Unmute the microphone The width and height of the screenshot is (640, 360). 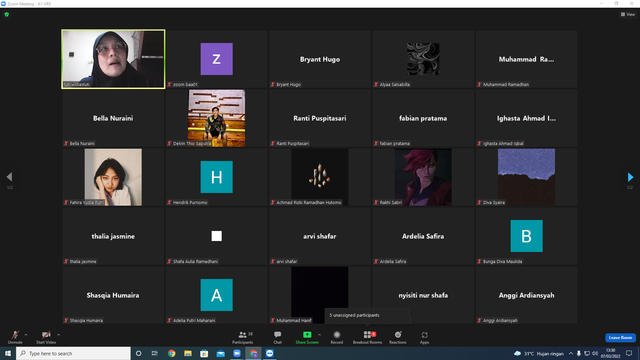[15, 337]
